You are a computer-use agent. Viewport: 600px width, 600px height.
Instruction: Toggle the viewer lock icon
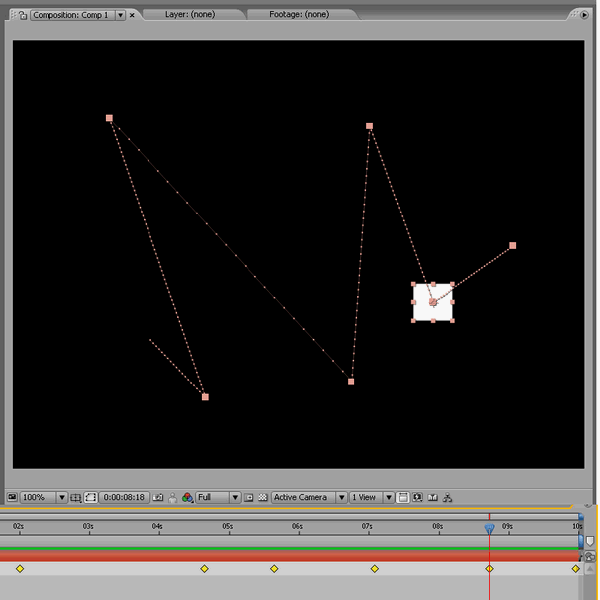tap(23, 15)
